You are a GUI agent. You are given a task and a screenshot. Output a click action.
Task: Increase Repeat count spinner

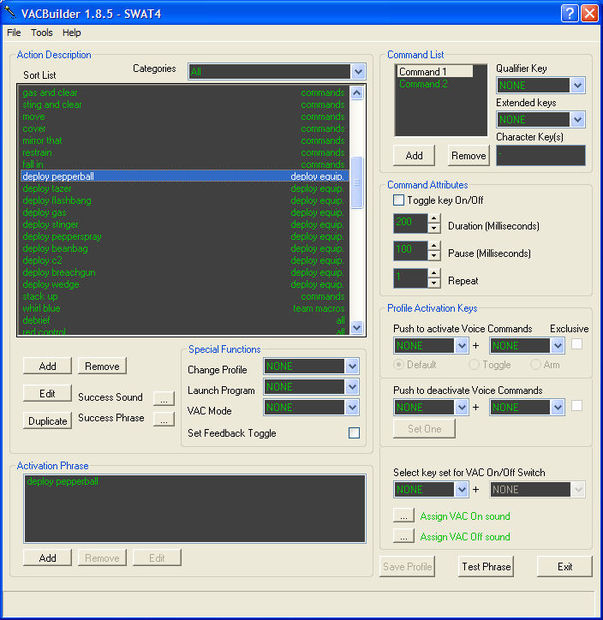(434, 273)
